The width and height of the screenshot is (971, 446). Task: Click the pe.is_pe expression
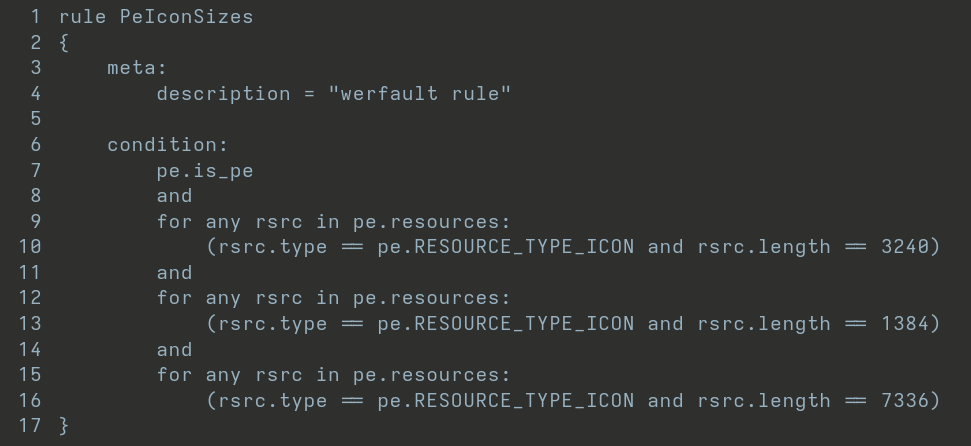pyautogui.click(x=205, y=171)
